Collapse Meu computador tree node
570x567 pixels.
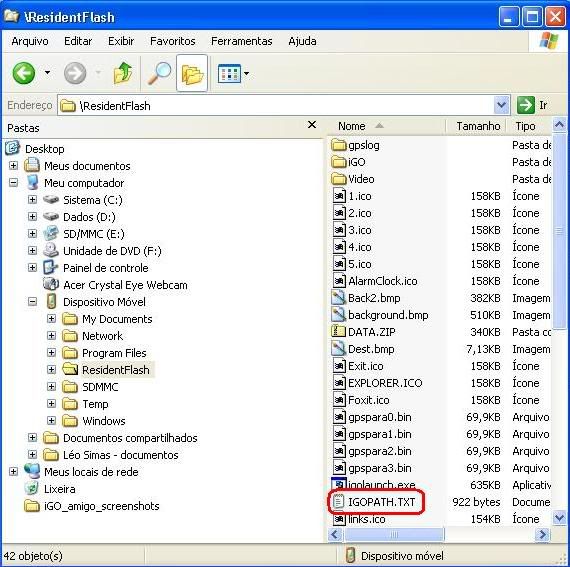(13, 182)
